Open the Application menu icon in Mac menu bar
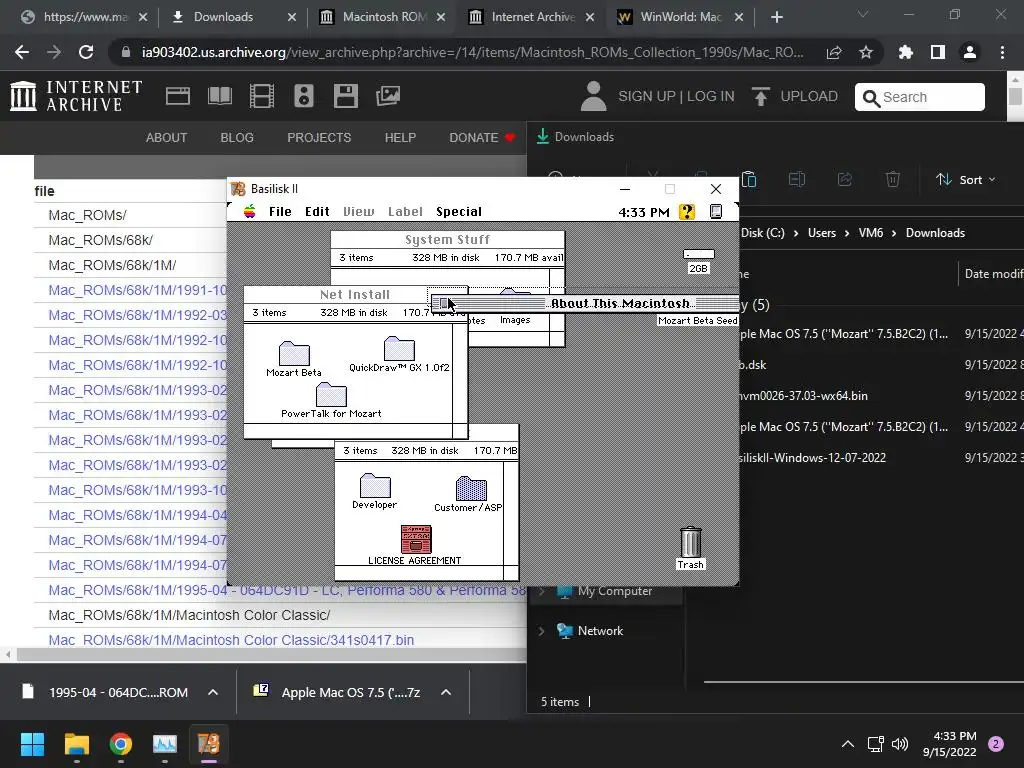Image resolution: width=1024 pixels, height=768 pixels. click(x=716, y=212)
